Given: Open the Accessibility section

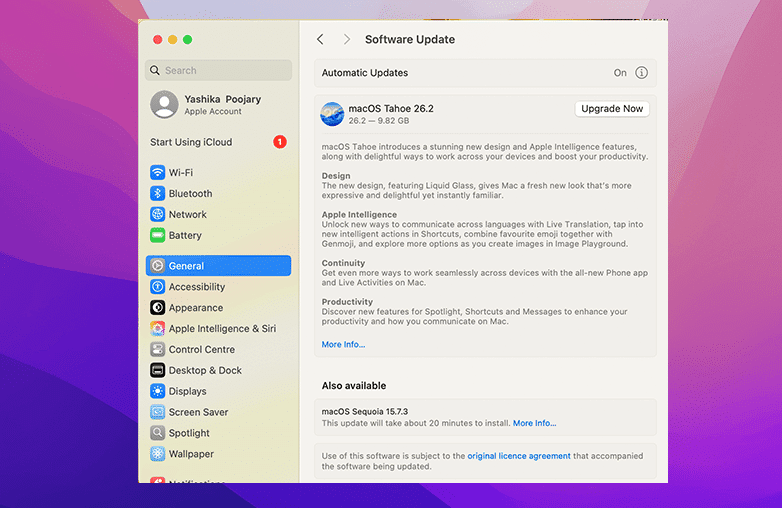Looking at the screenshot, I should [x=218, y=287].
